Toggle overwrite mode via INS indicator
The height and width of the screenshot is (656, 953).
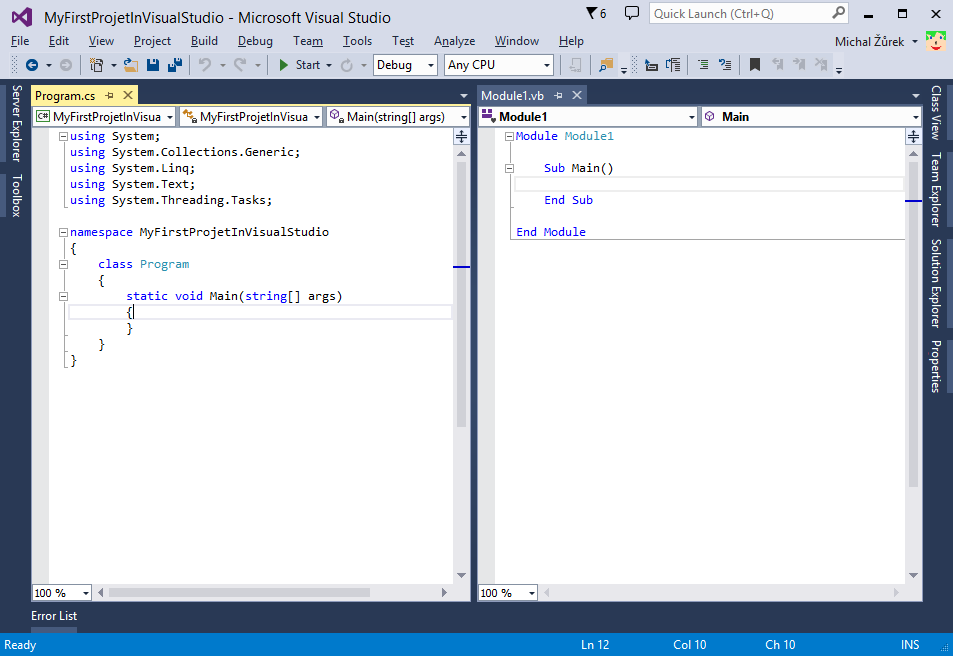[x=910, y=644]
